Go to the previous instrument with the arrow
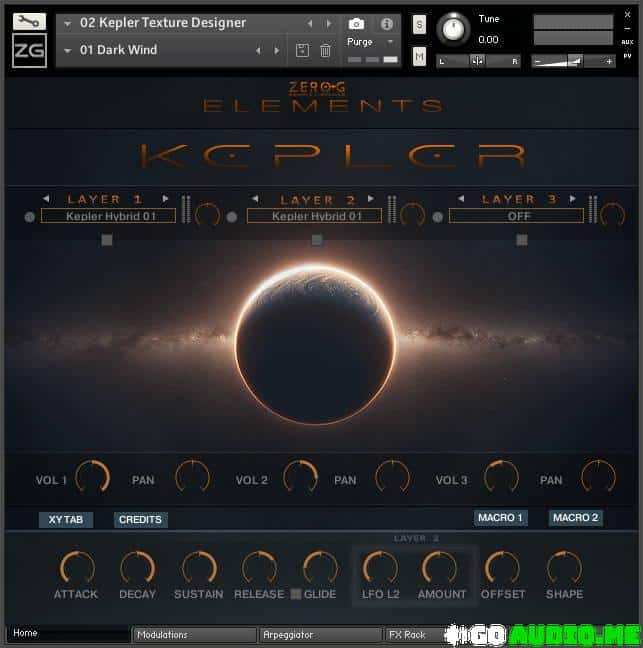The height and width of the screenshot is (648, 643). click(x=310, y=24)
